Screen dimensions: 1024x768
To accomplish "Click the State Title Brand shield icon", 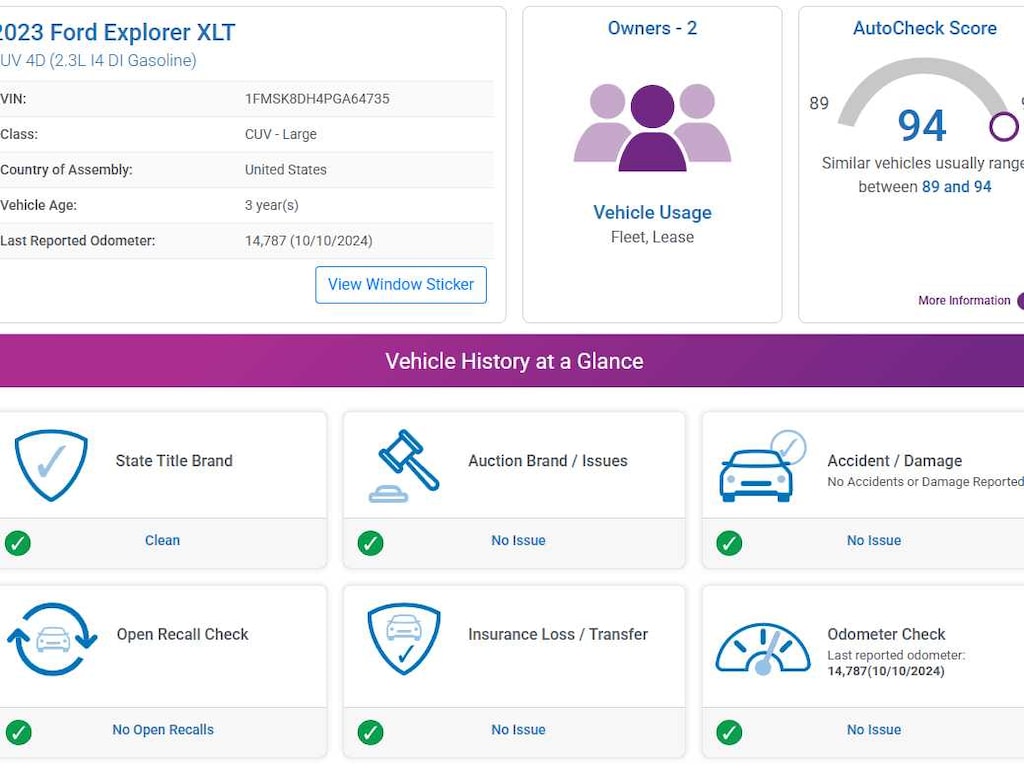I will pos(51,465).
